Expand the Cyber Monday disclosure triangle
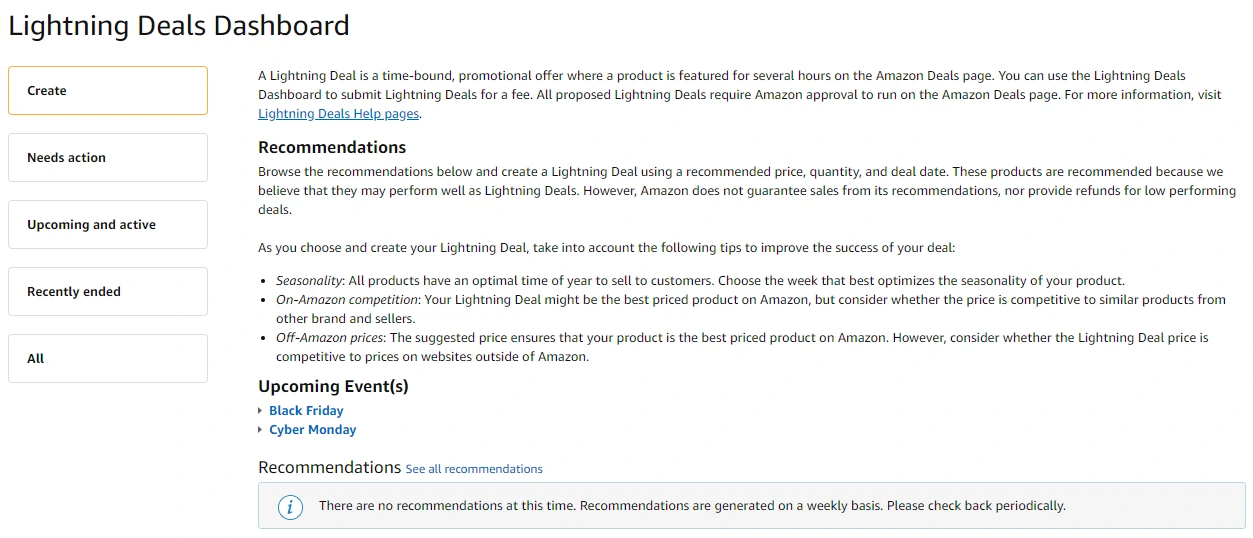 pyautogui.click(x=261, y=430)
